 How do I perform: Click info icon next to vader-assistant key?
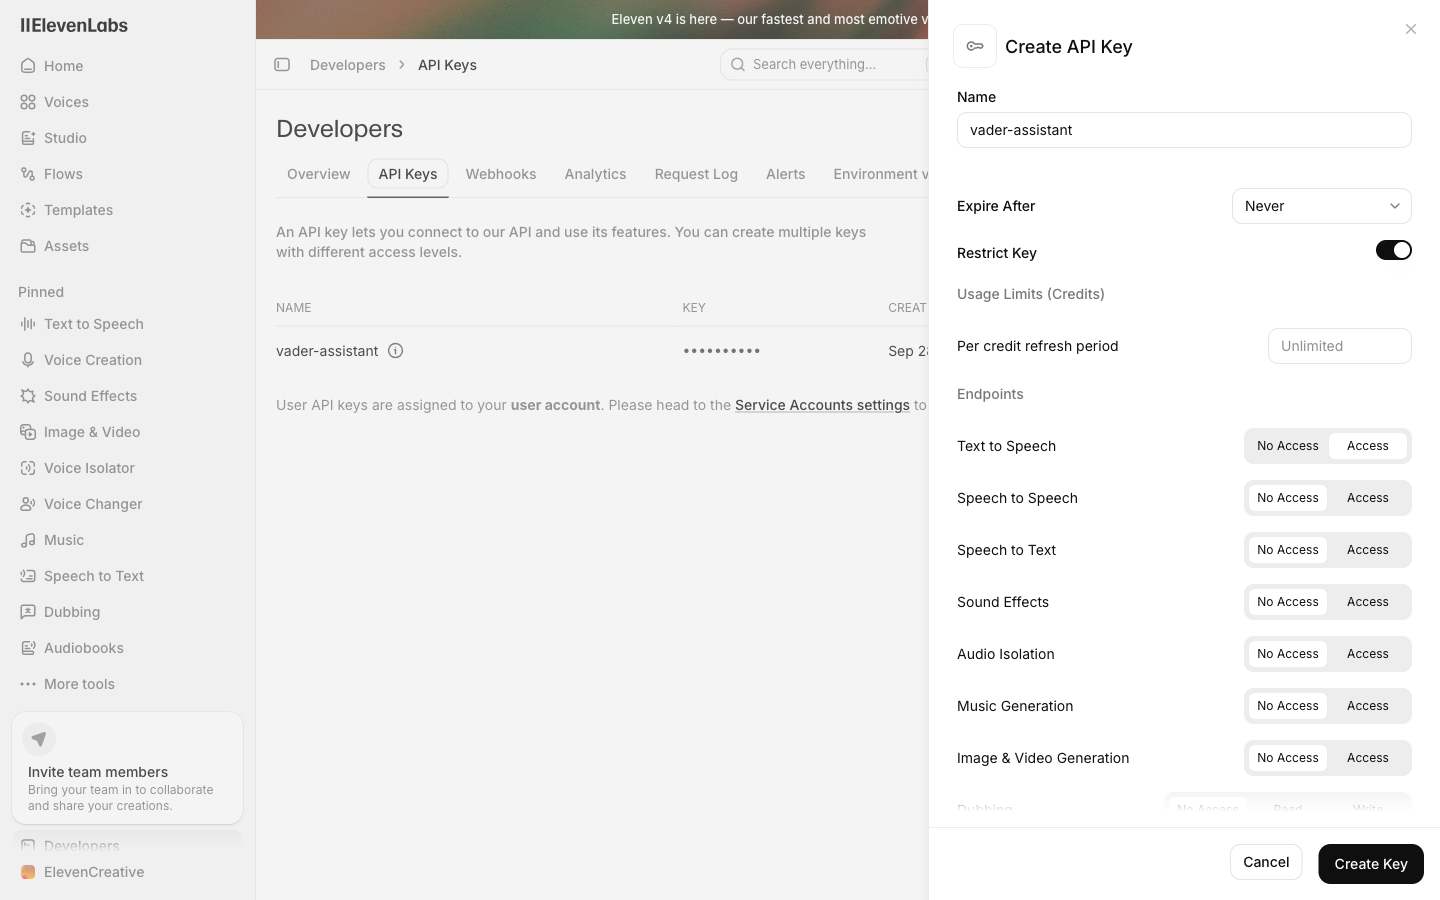point(396,351)
